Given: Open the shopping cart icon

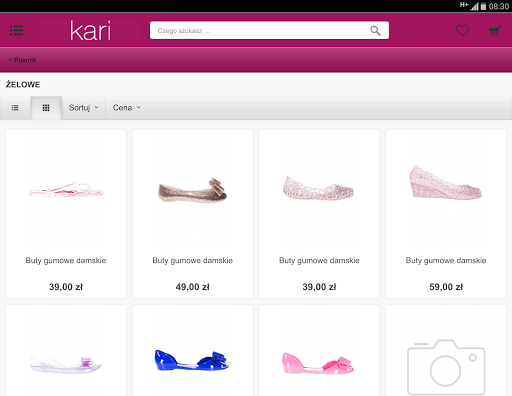Looking at the screenshot, I should pyautogui.click(x=495, y=31).
